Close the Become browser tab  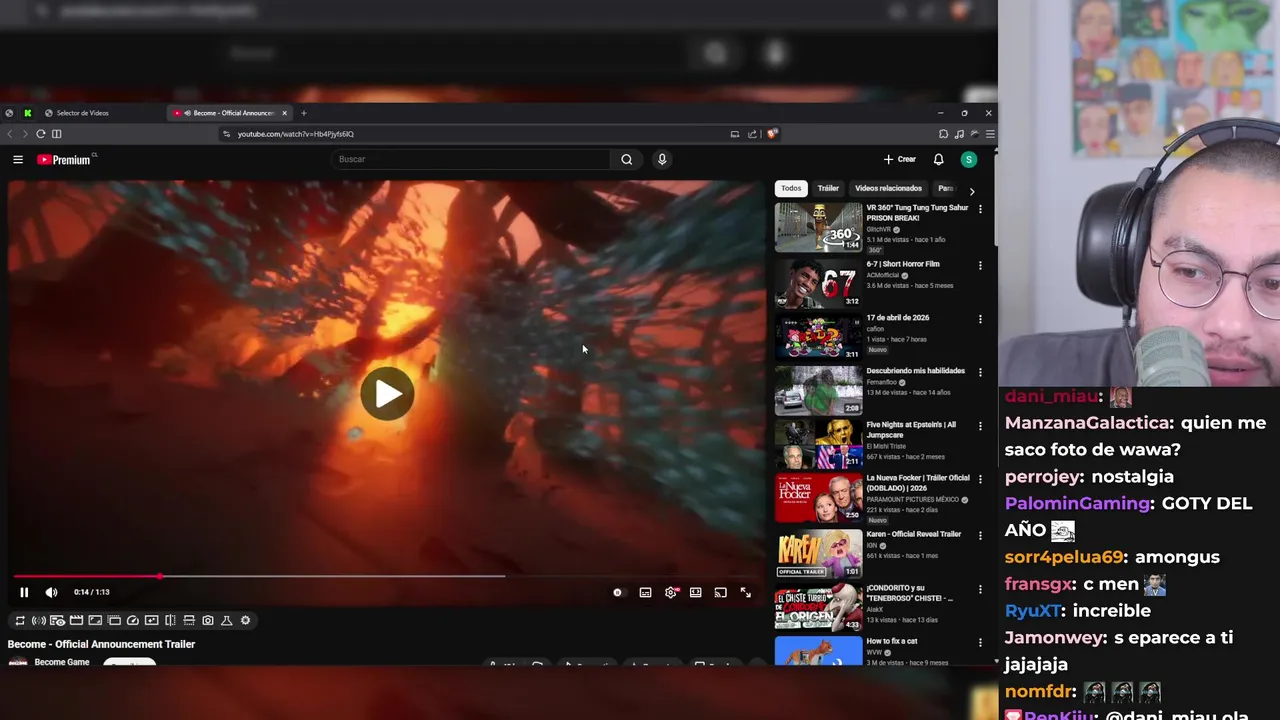284,113
